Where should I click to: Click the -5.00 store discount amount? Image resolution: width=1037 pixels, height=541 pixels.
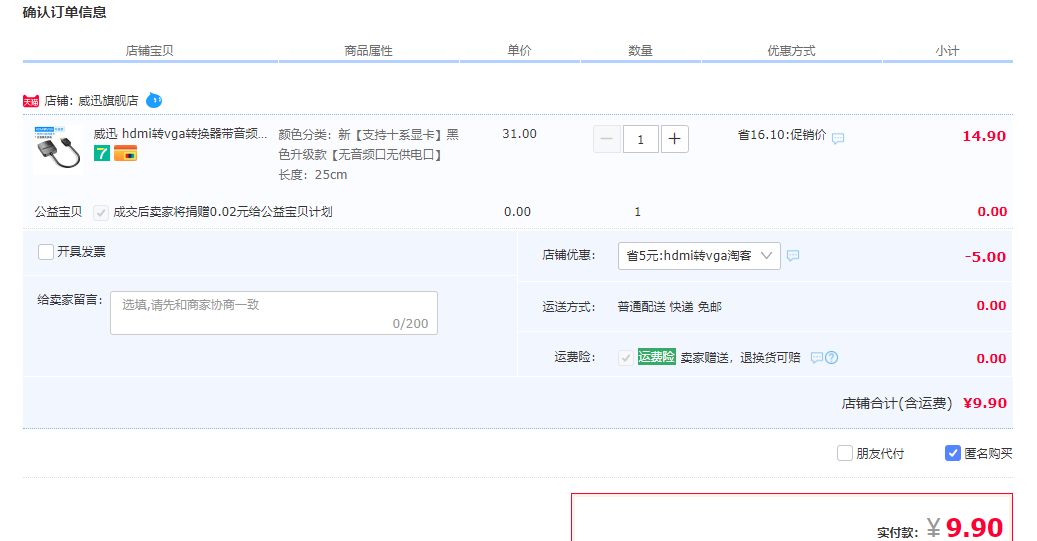[985, 257]
